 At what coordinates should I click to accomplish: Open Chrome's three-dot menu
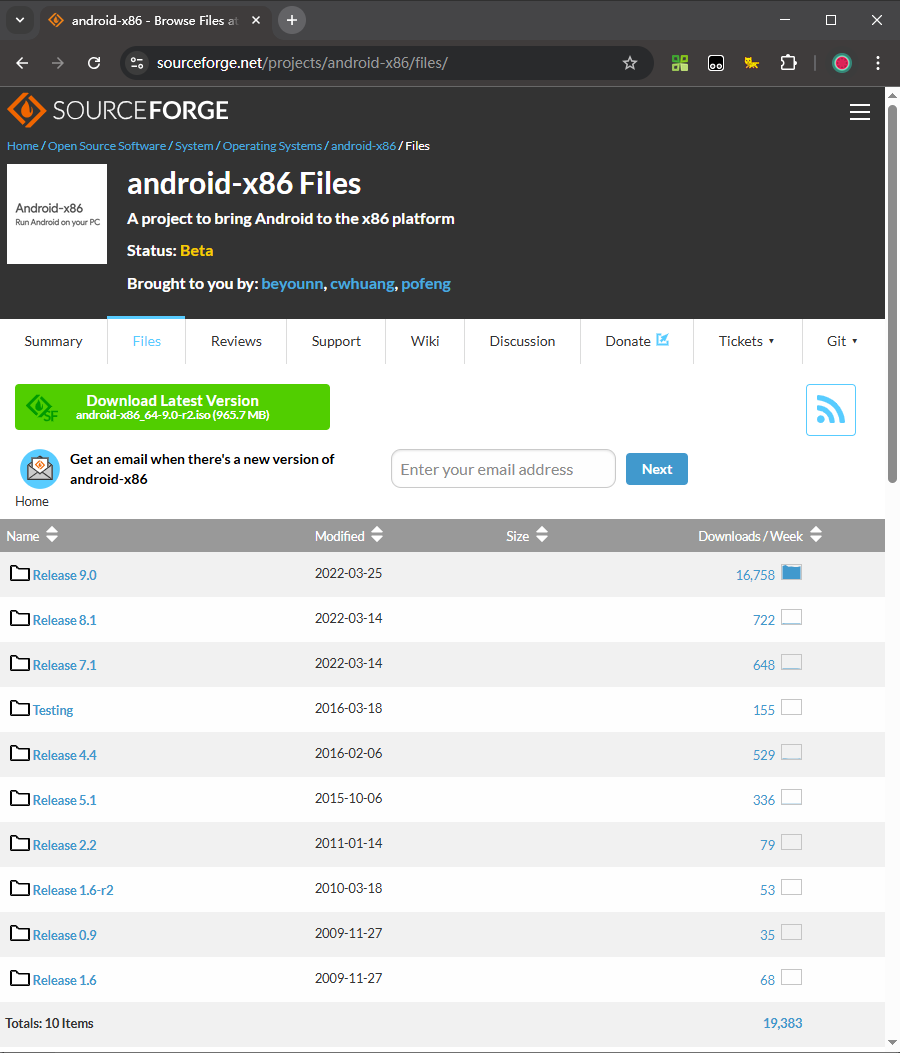(878, 63)
